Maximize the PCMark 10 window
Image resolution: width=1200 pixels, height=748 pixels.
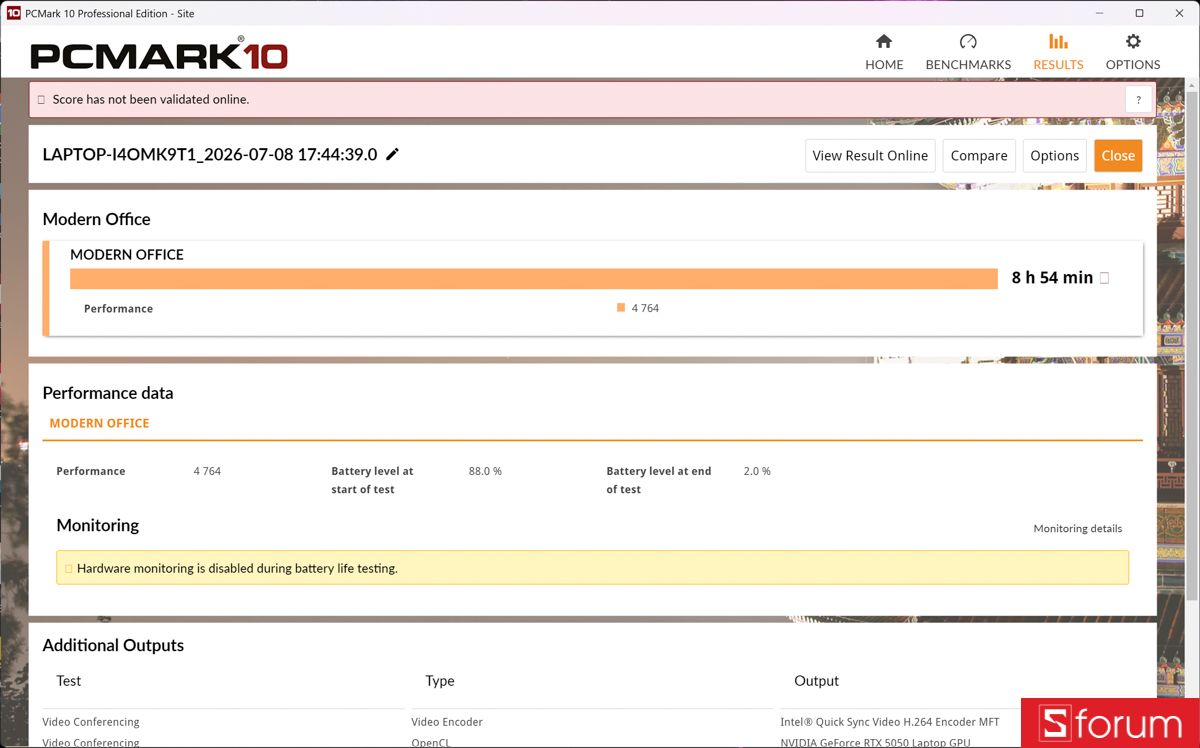coord(1139,13)
